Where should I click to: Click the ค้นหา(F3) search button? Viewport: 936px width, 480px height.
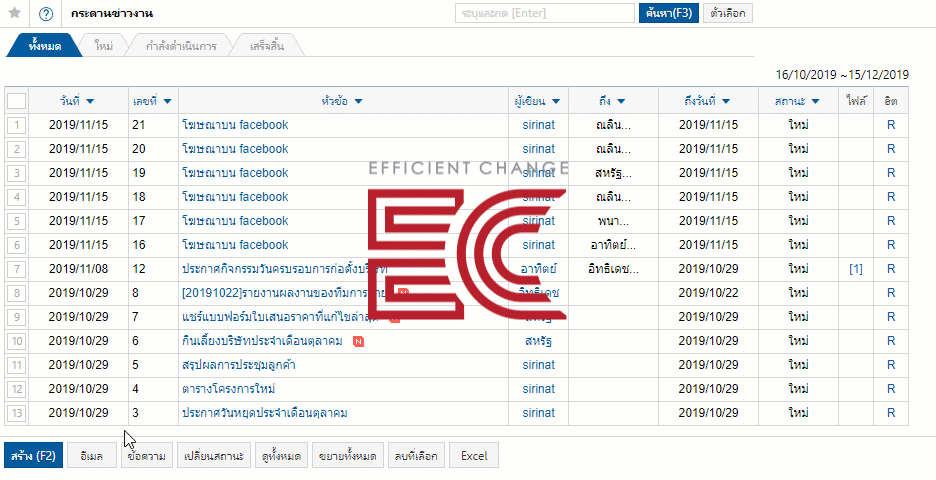pos(669,13)
